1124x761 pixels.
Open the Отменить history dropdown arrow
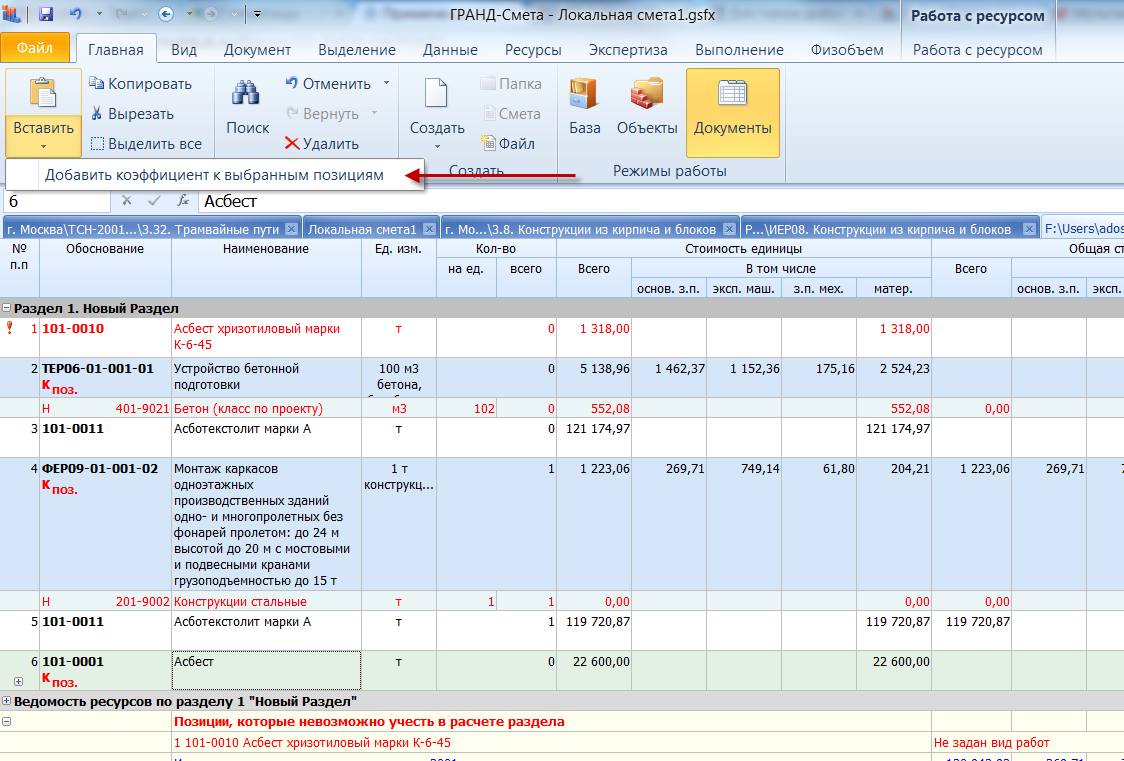tap(386, 83)
